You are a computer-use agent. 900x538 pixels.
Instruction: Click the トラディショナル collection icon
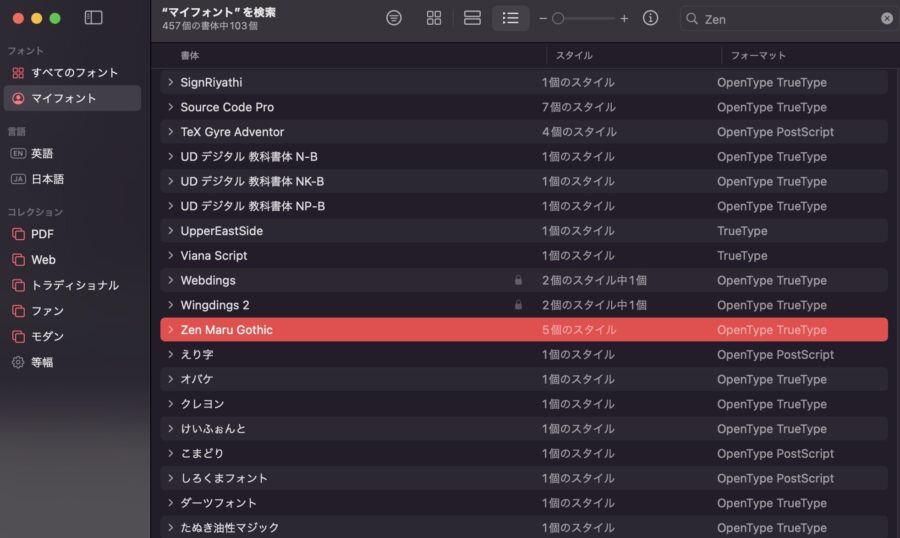click(18, 285)
